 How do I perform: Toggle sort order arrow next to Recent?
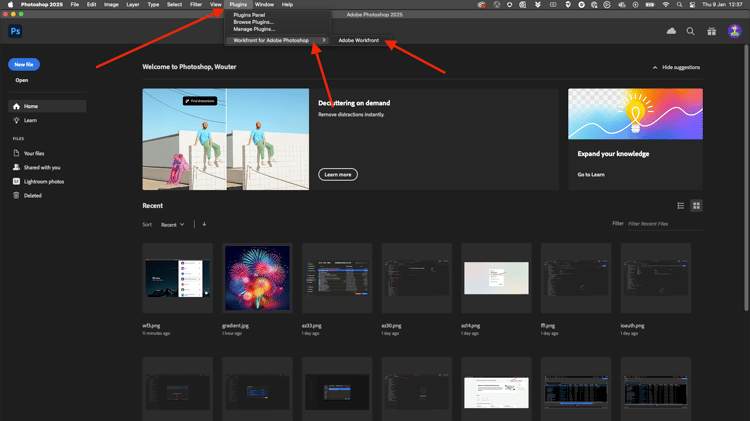(x=204, y=224)
